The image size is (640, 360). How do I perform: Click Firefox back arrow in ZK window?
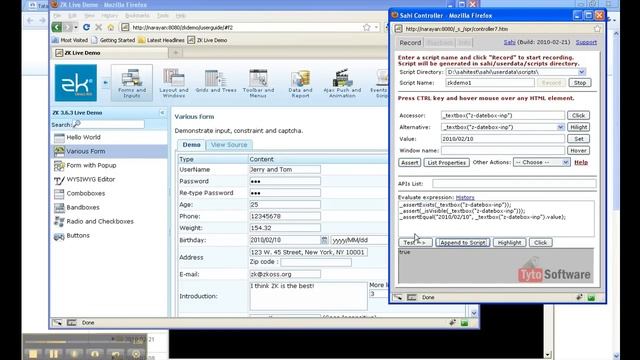pyautogui.click(x=57, y=27)
